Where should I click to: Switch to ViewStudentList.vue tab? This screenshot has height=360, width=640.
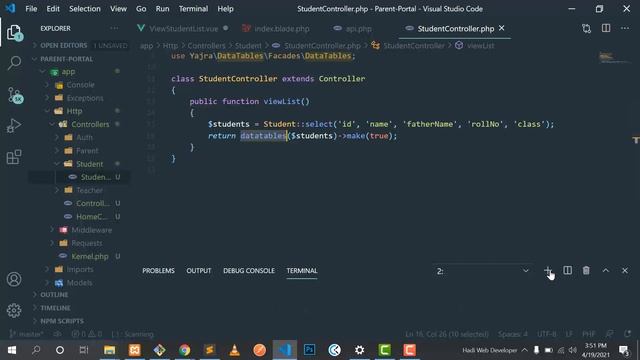pyautogui.click(x=183, y=29)
